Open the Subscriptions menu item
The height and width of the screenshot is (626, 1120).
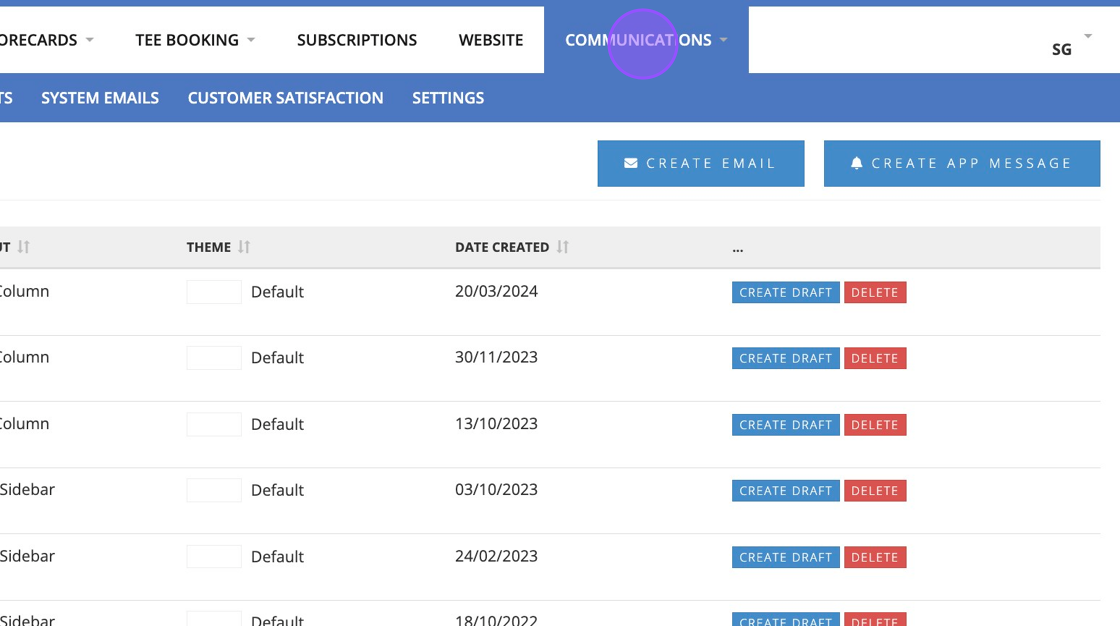[357, 40]
